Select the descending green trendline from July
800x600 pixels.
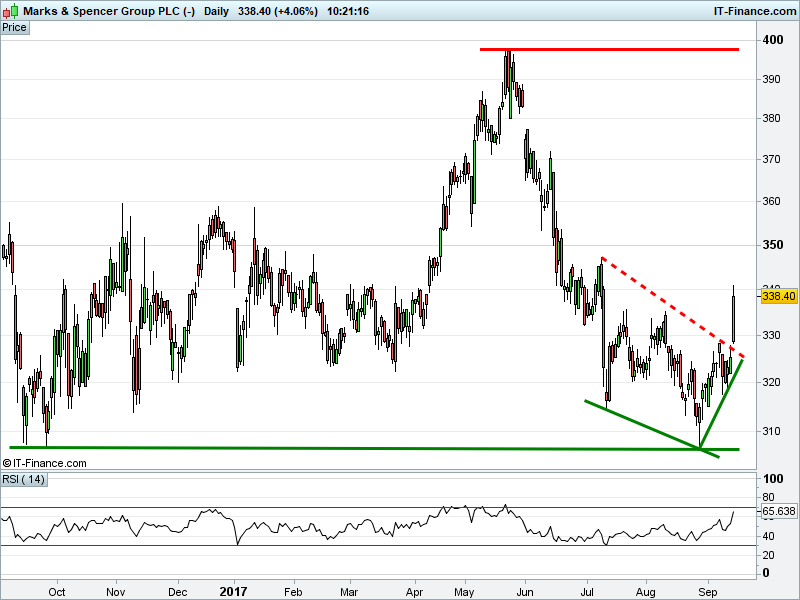tap(652, 429)
